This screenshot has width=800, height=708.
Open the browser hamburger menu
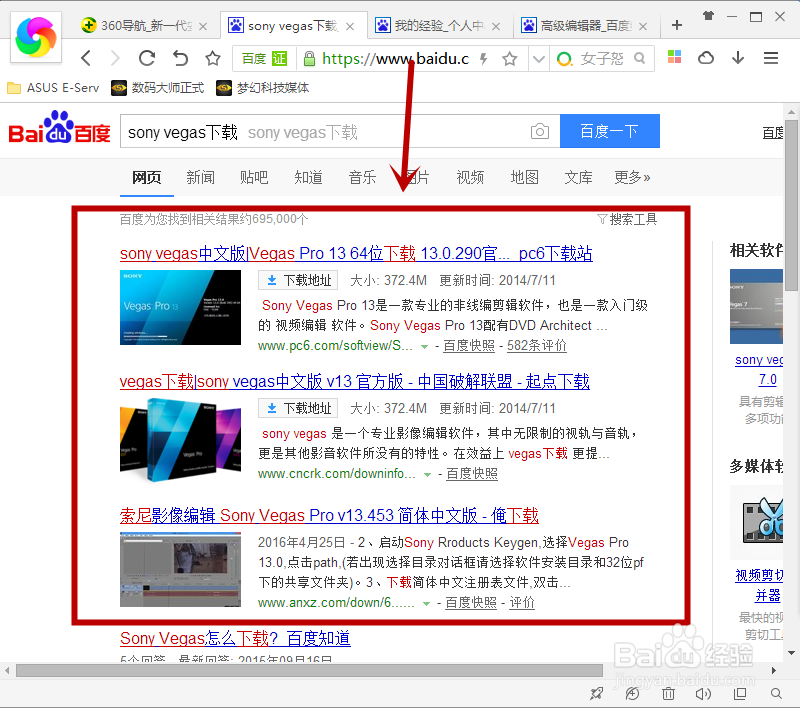pos(770,58)
